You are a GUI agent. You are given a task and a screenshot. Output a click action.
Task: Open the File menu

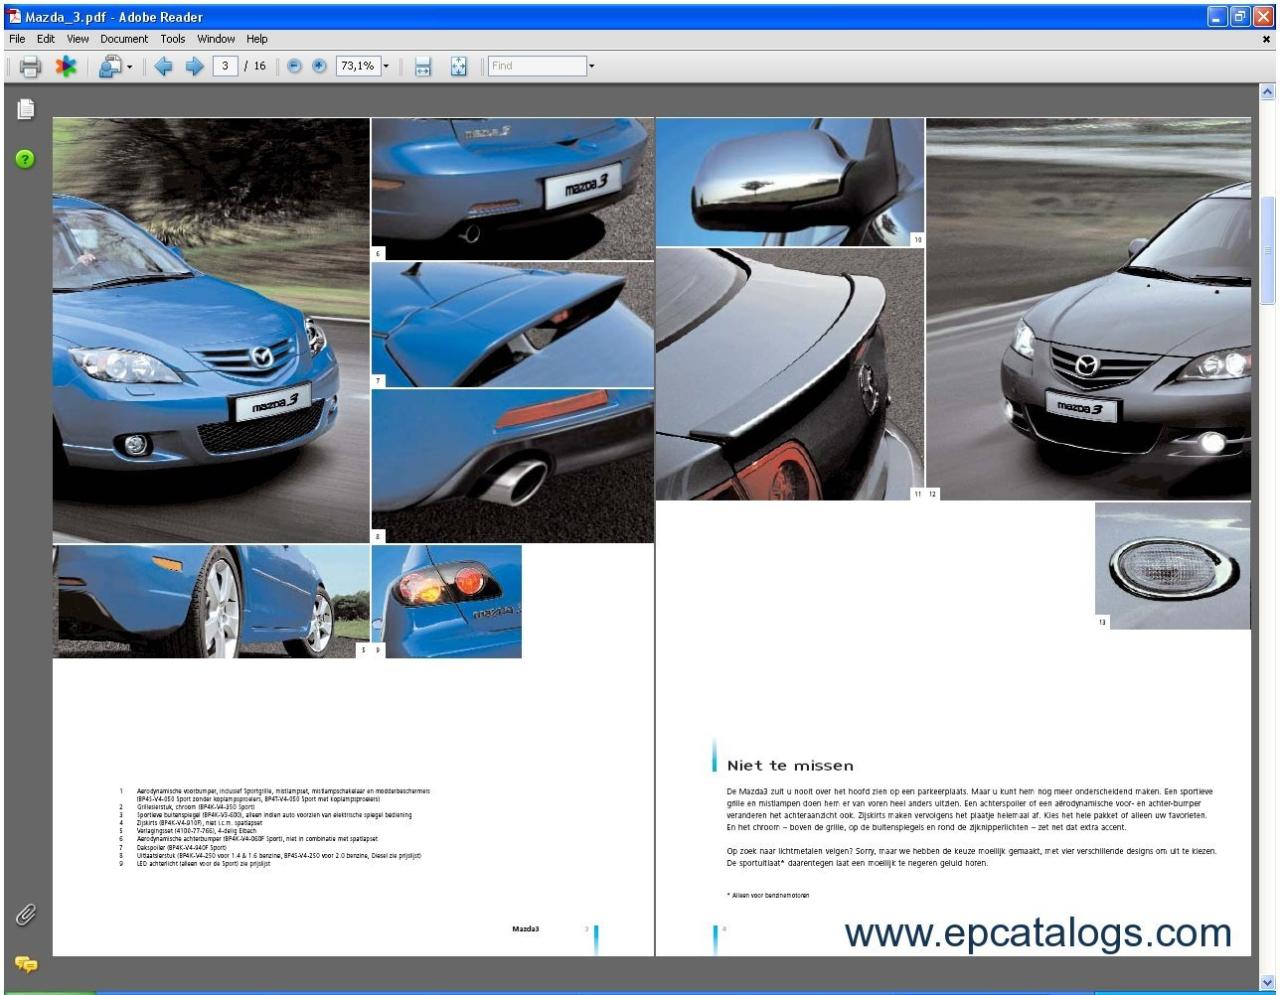tap(16, 39)
